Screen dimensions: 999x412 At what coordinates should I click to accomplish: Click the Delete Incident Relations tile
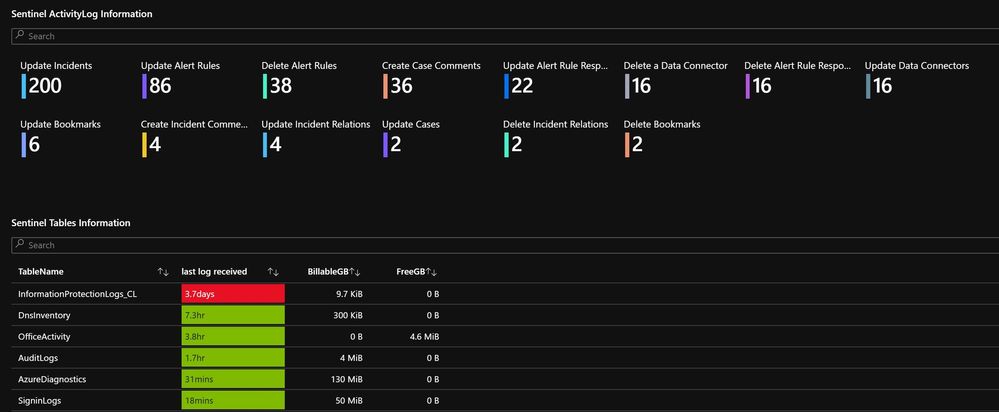pyautogui.click(x=556, y=138)
